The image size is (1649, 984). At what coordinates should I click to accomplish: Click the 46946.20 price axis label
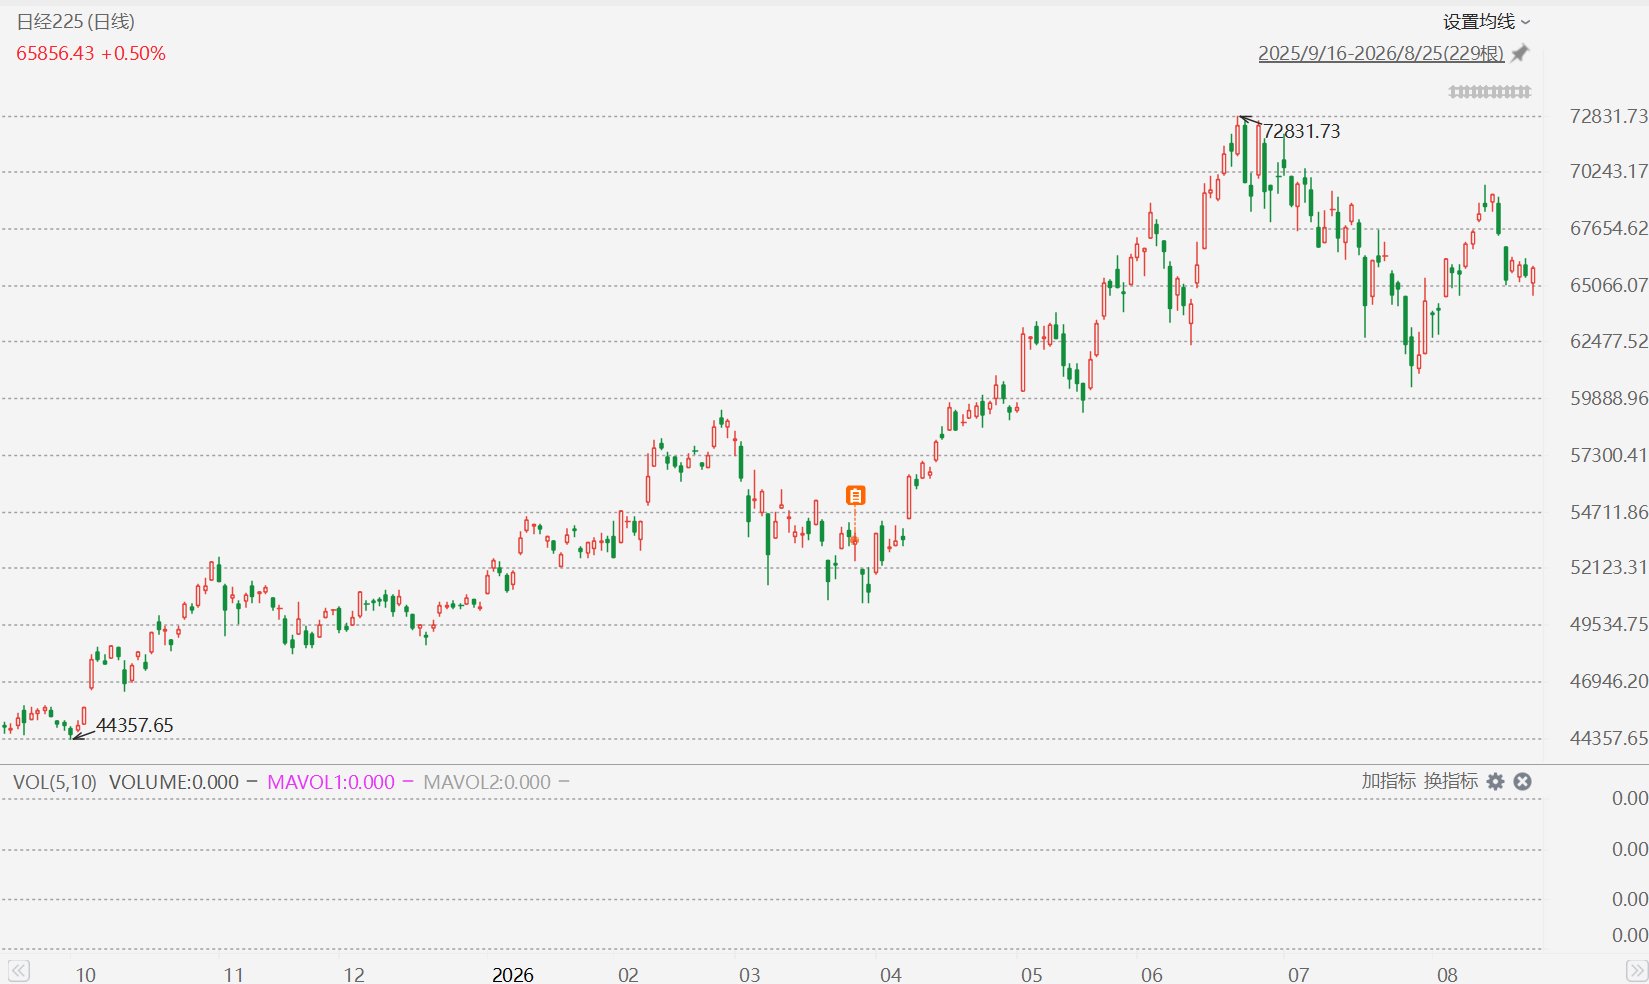coord(1608,681)
